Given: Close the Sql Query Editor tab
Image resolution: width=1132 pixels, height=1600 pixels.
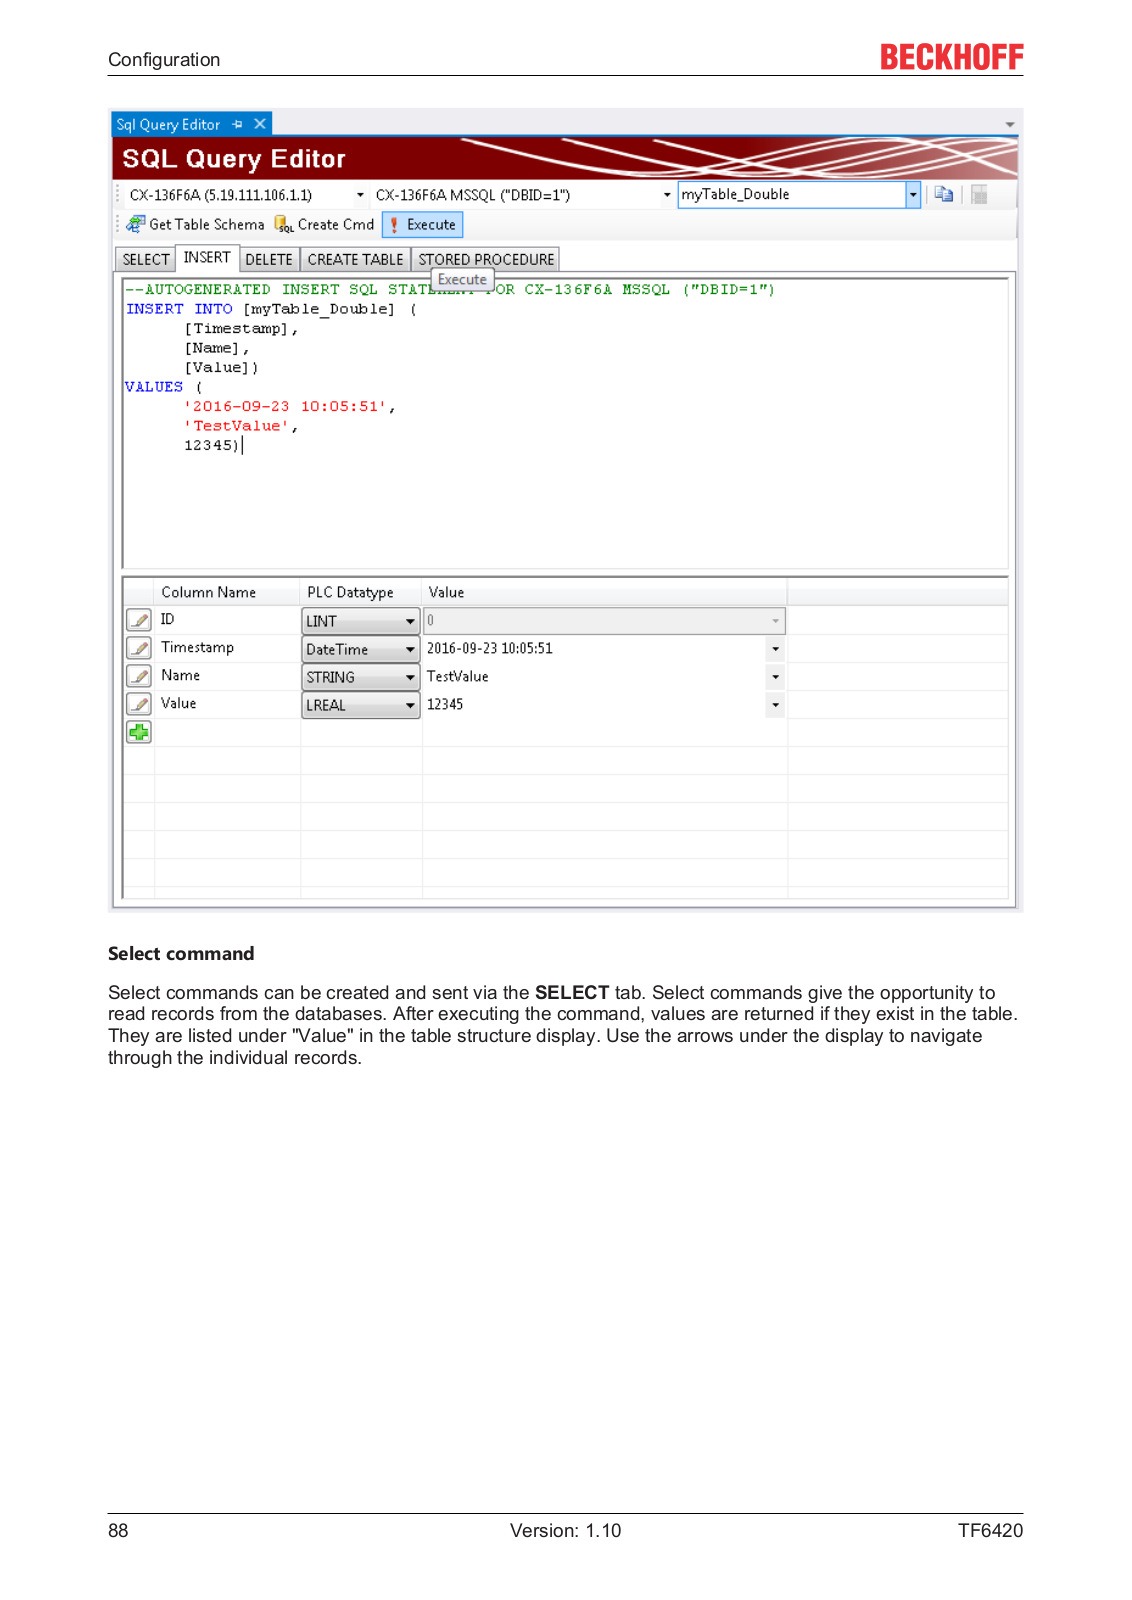Looking at the screenshot, I should pyautogui.click(x=260, y=124).
